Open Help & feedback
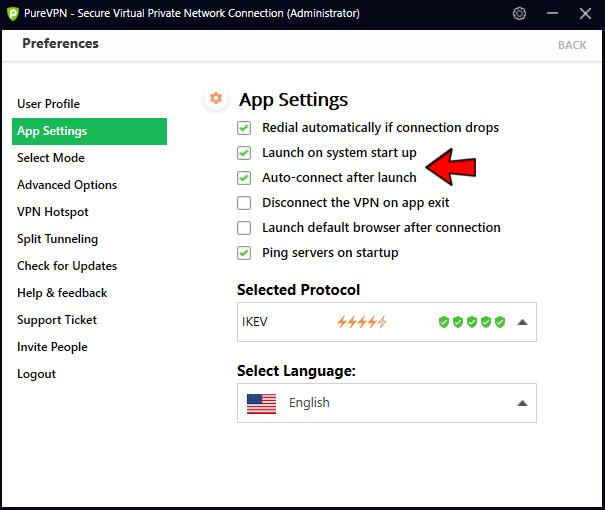This screenshot has height=510, width=605. pos(62,293)
